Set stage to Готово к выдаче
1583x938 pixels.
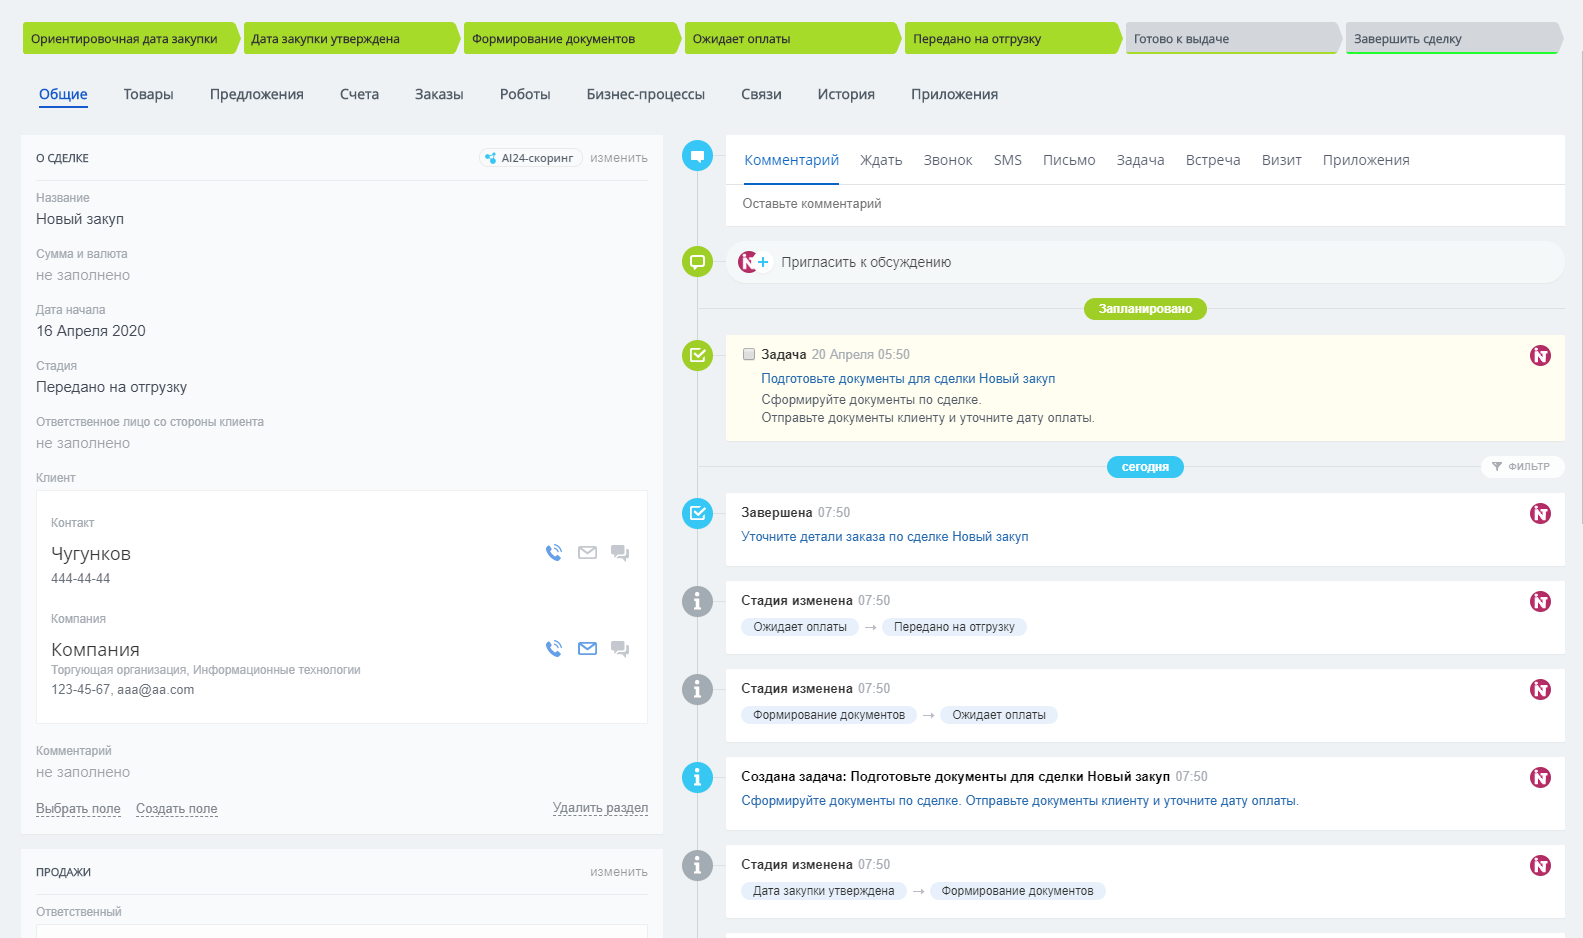point(1230,39)
